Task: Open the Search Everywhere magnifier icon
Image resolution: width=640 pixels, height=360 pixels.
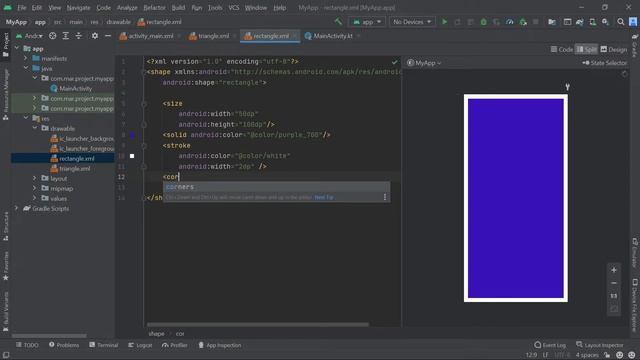Action: 620,22
